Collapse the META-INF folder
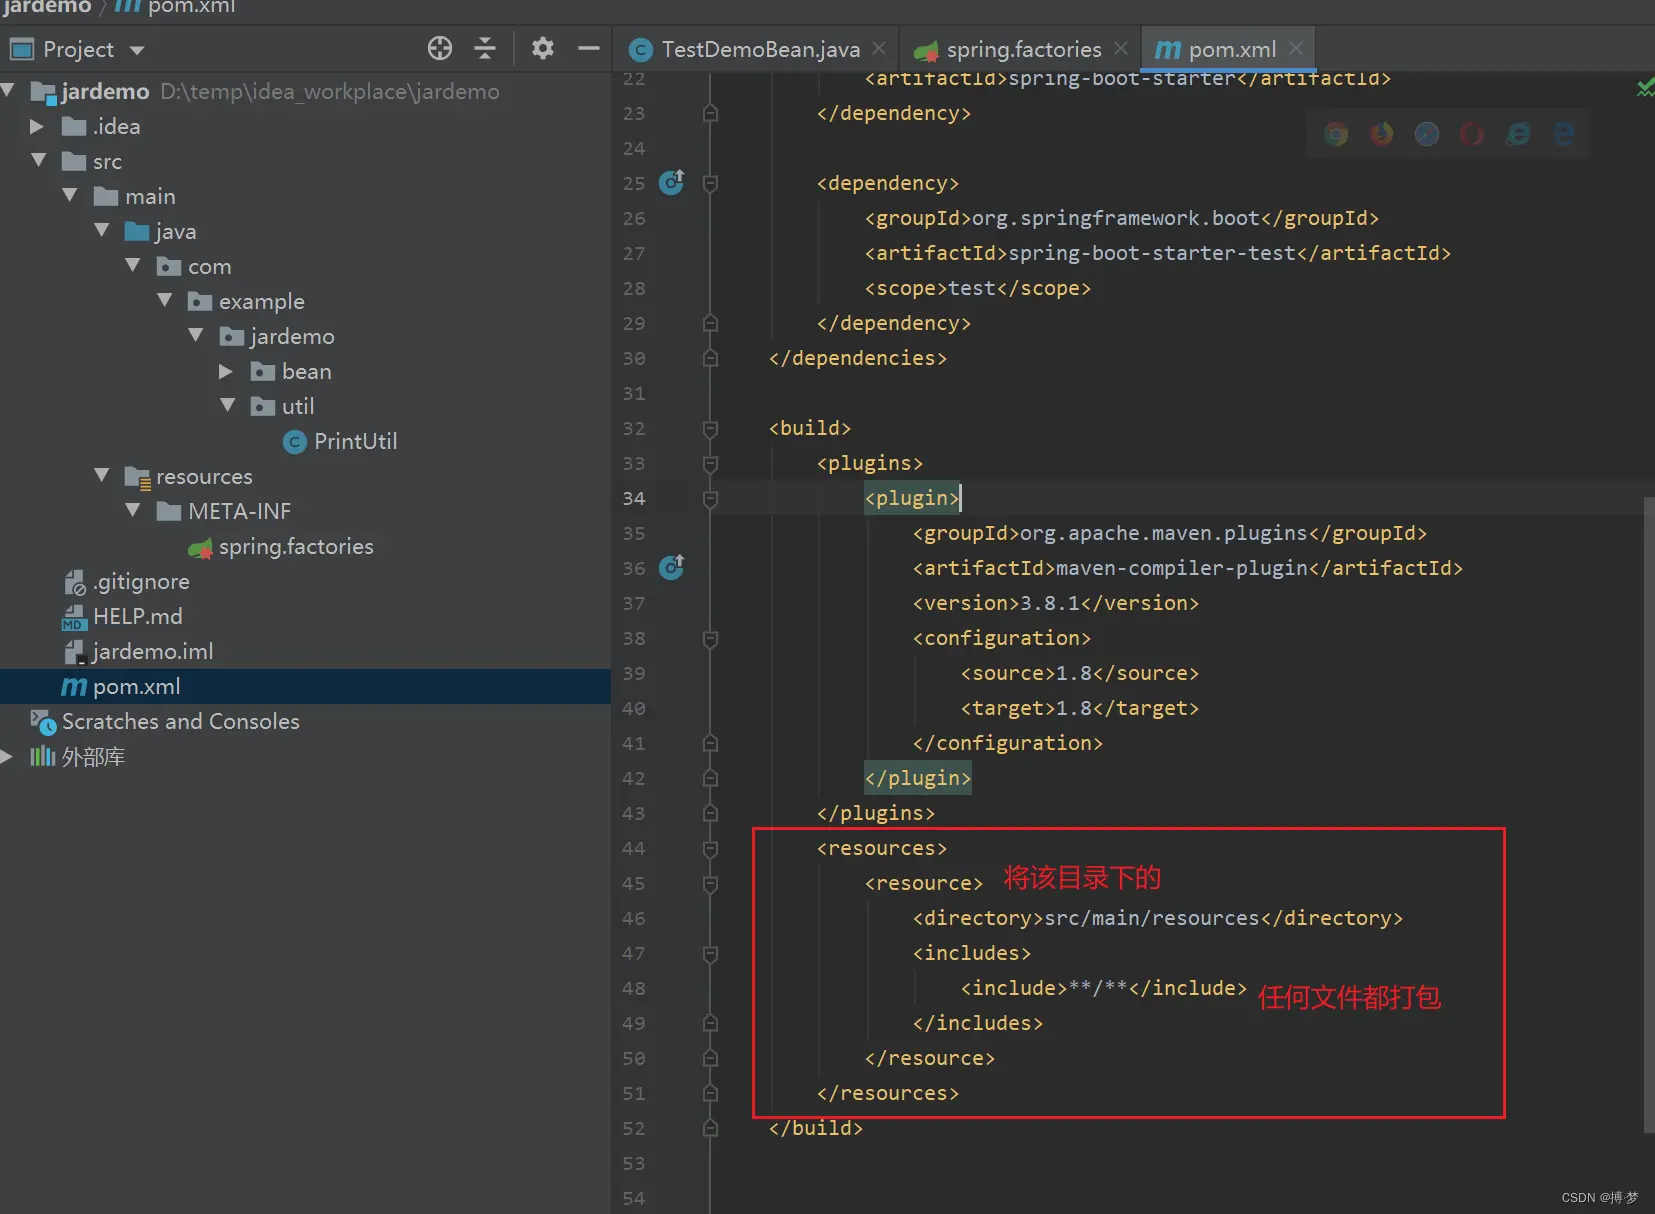 133,510
